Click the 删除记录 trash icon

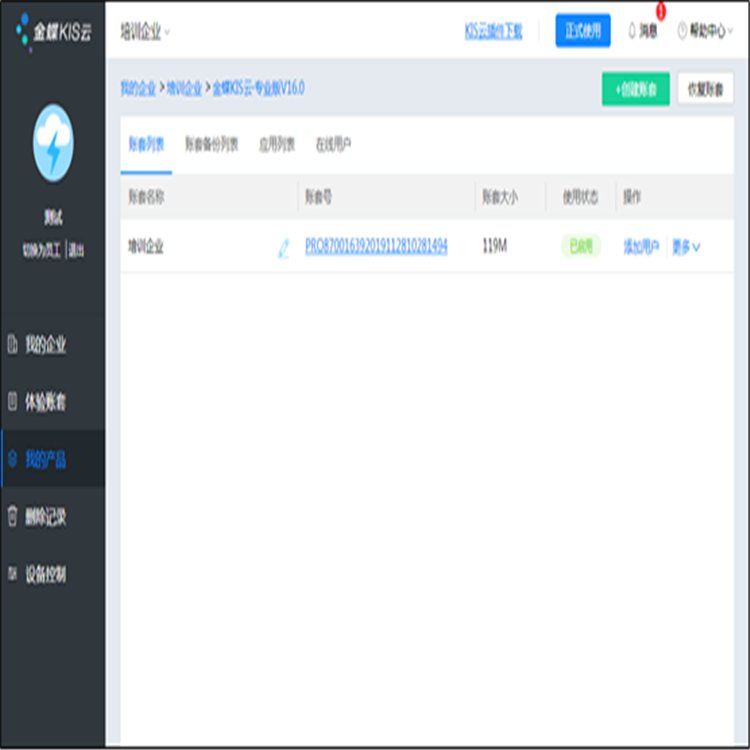pos(12,516)
